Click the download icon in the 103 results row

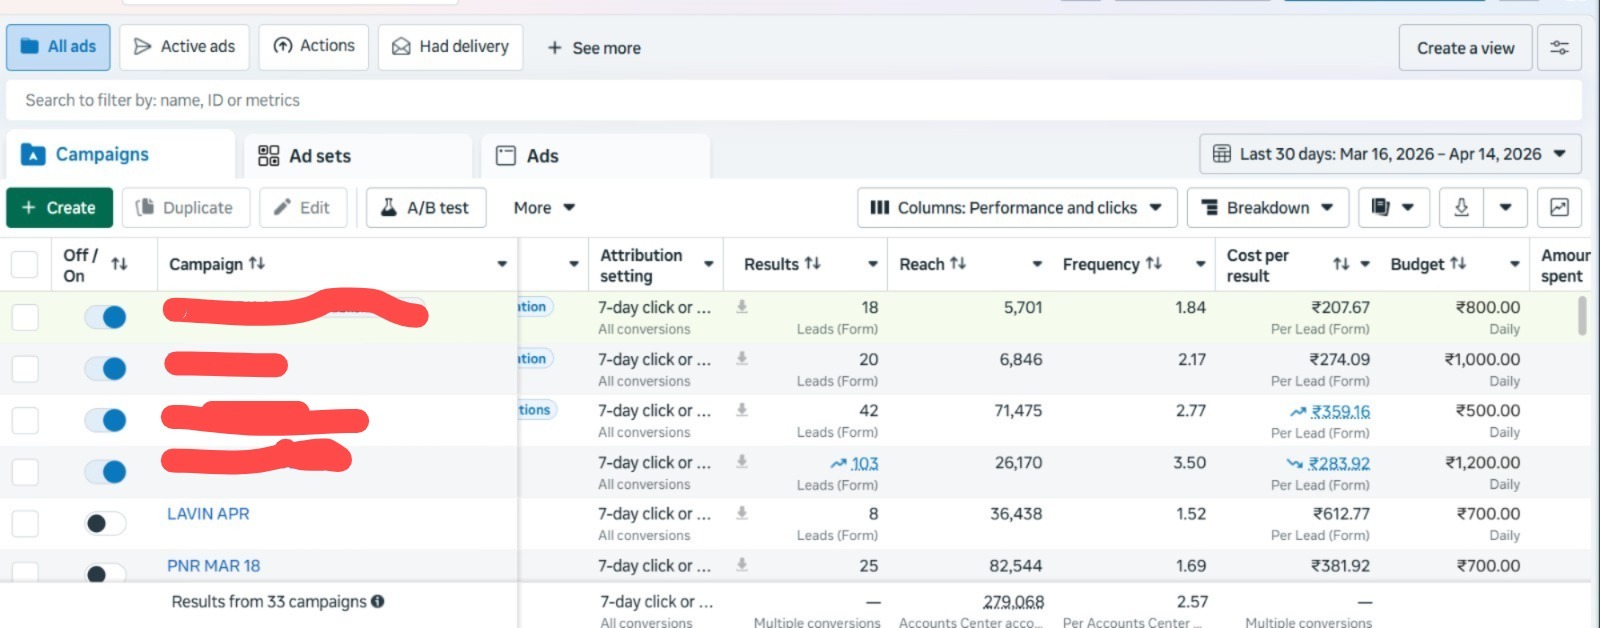(x=742, y=462)
